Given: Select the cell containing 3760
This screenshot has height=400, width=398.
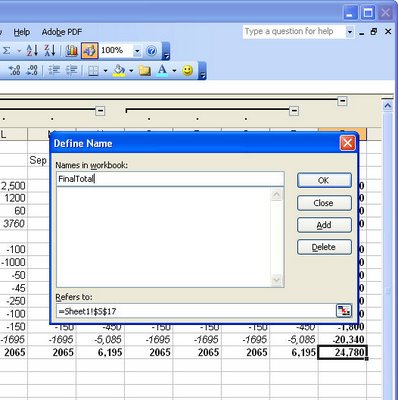Looking at the screenshot, I should pyautogui.click(x=13, y=224).
